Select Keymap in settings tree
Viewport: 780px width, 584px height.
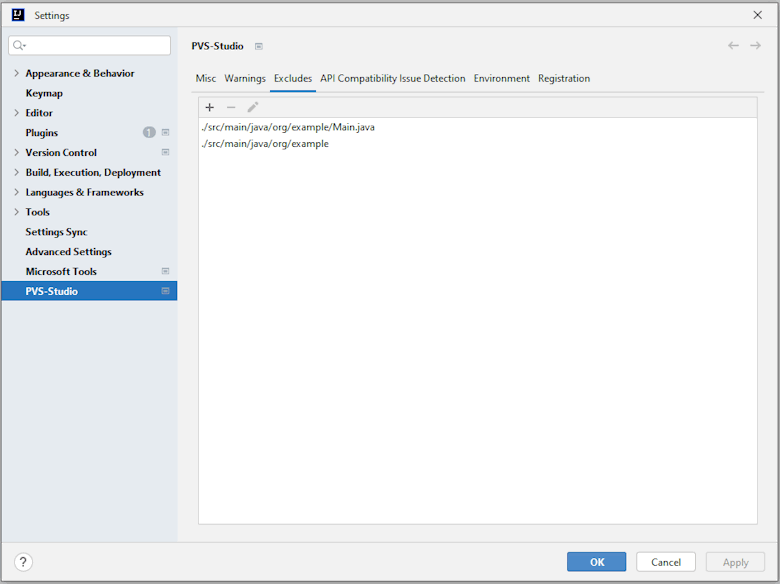coord(44,93)
